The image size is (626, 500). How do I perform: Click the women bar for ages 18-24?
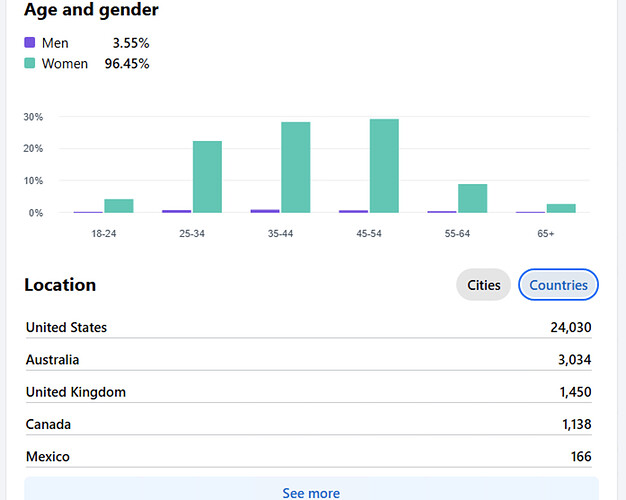pos(119,206)
